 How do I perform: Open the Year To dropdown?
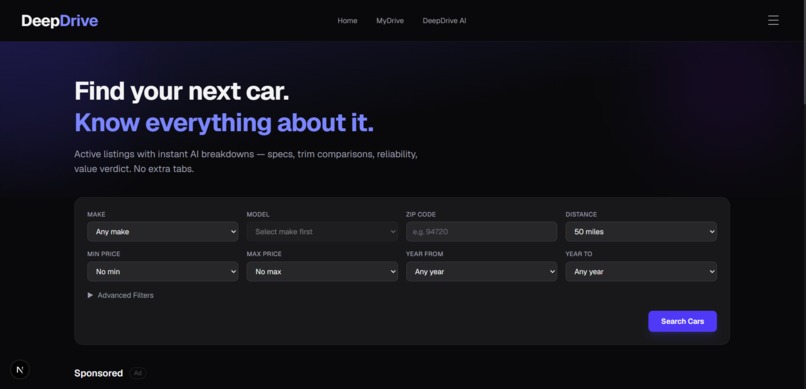(641, 271)
